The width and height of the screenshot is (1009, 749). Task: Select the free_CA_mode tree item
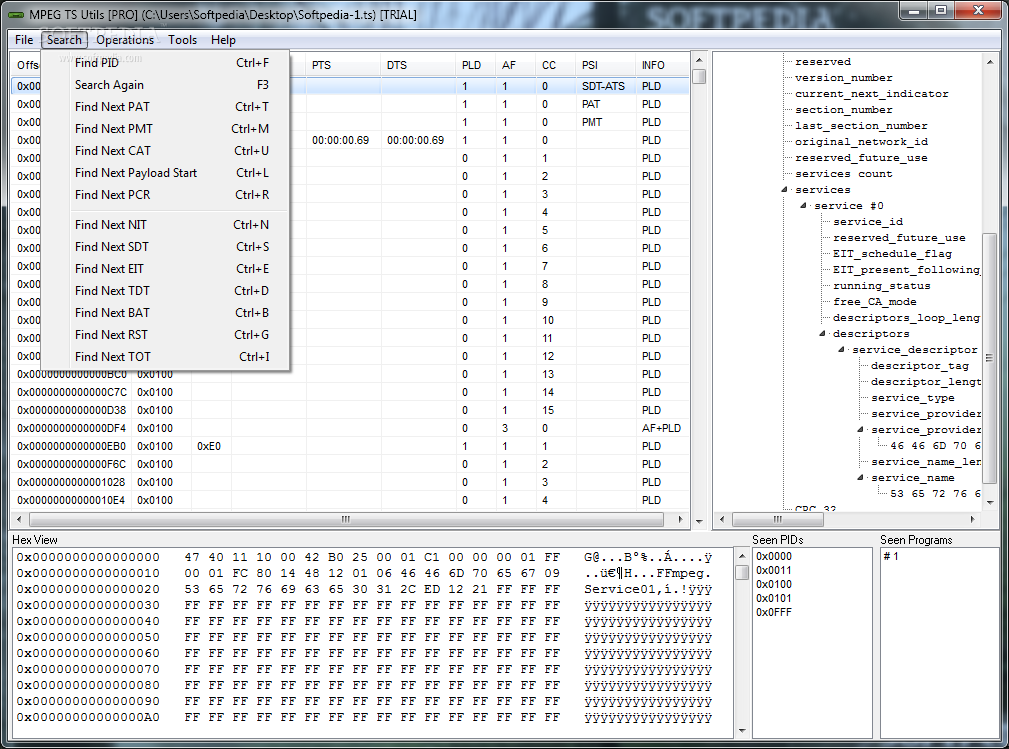coord(874,302)
